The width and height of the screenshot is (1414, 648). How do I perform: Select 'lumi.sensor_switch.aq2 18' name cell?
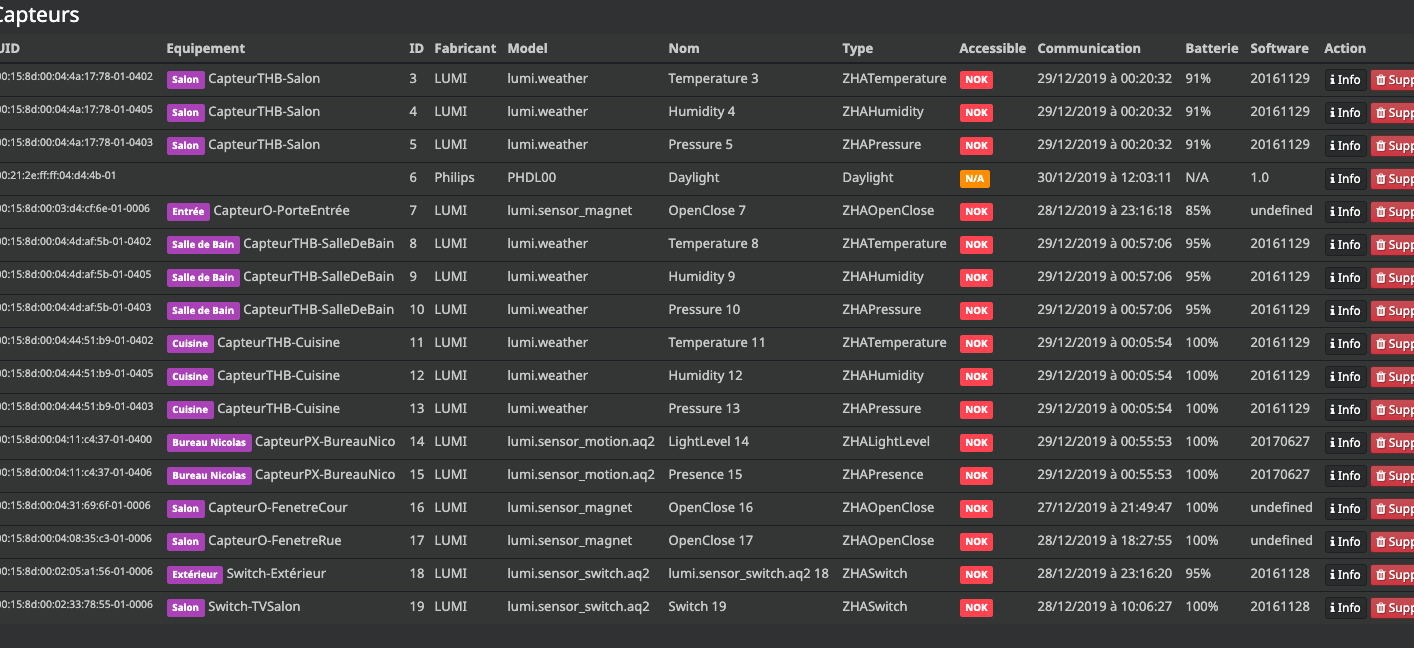coord(749,574)
